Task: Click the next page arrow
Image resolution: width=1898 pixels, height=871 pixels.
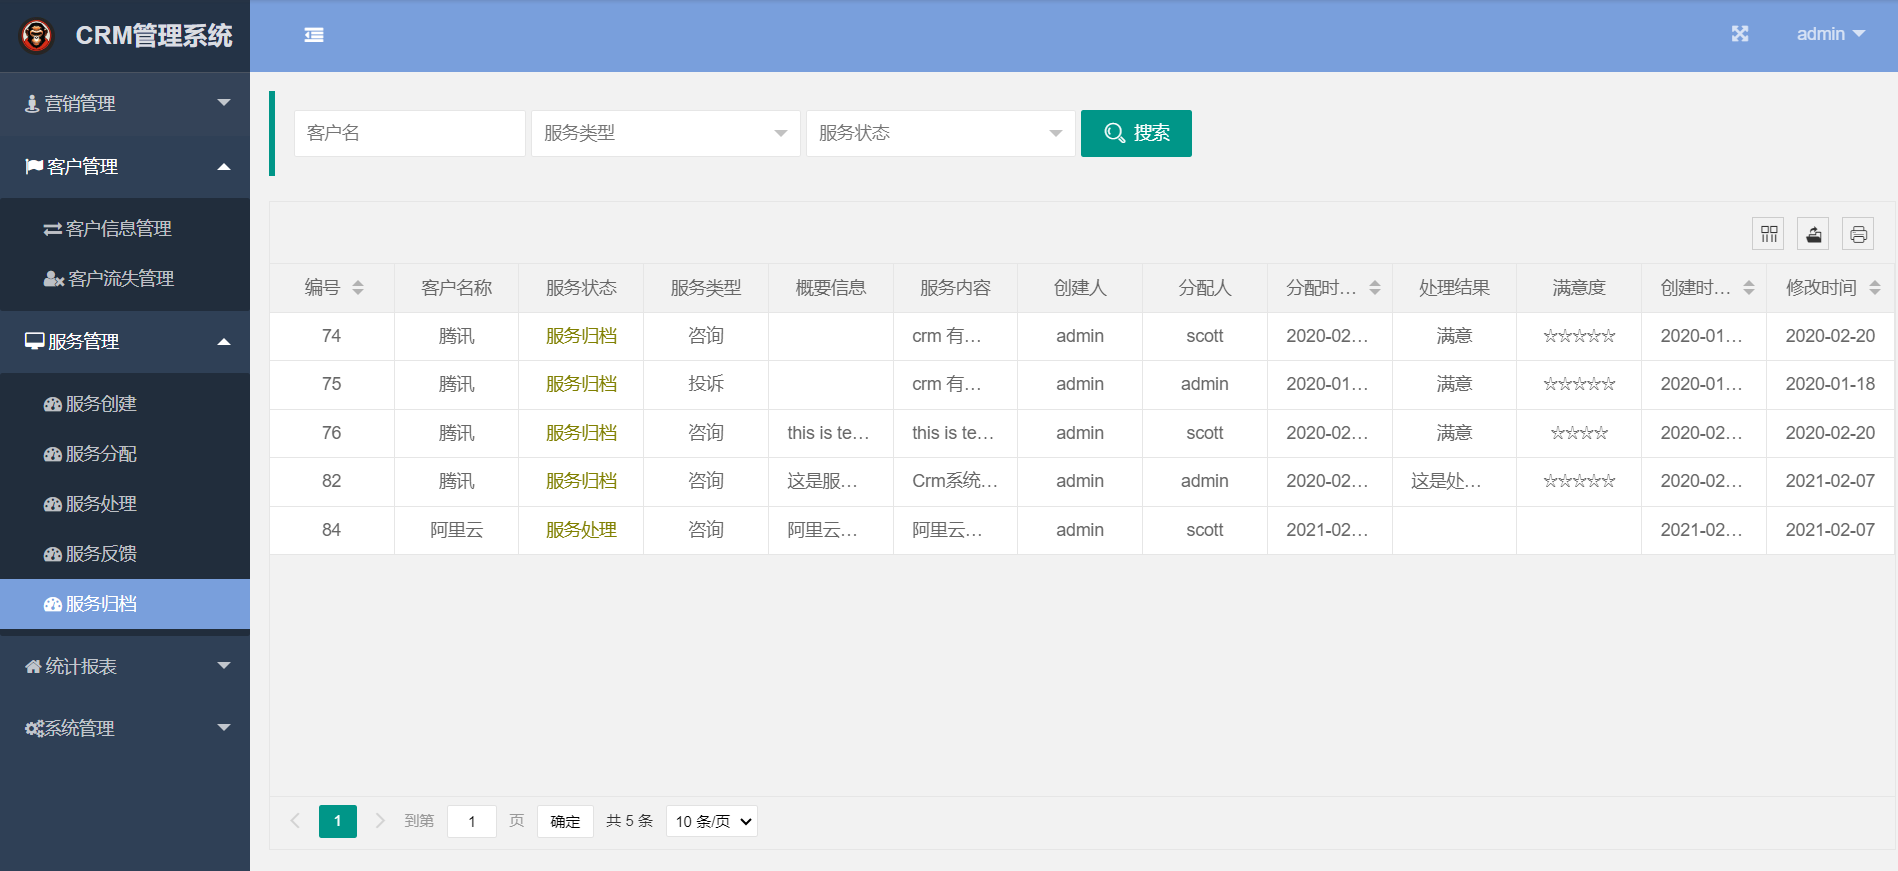Action: tap(380, 821)
